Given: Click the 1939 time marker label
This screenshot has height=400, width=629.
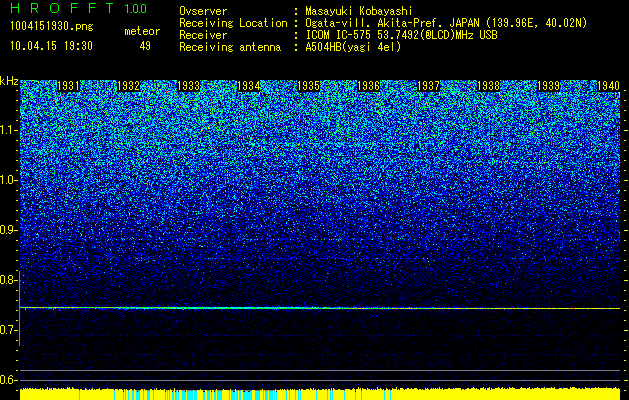Looking at the screenshot, I should [548, 86].
